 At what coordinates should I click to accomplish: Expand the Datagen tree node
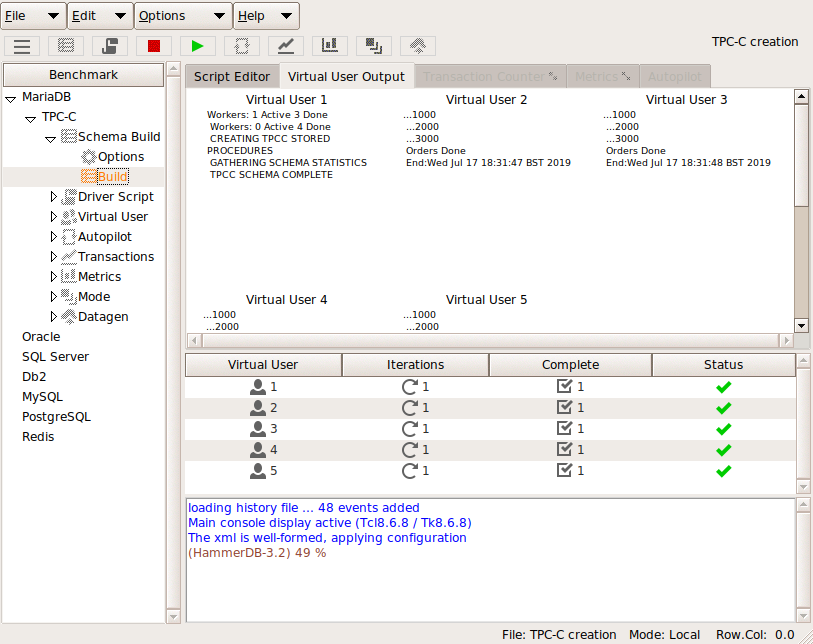(x=53, y=316)
